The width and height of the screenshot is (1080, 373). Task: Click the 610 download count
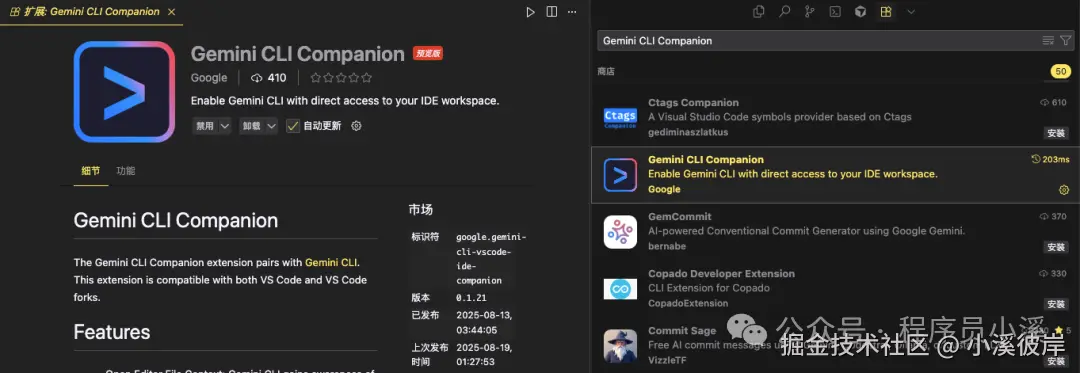[x=1053, y=103]
